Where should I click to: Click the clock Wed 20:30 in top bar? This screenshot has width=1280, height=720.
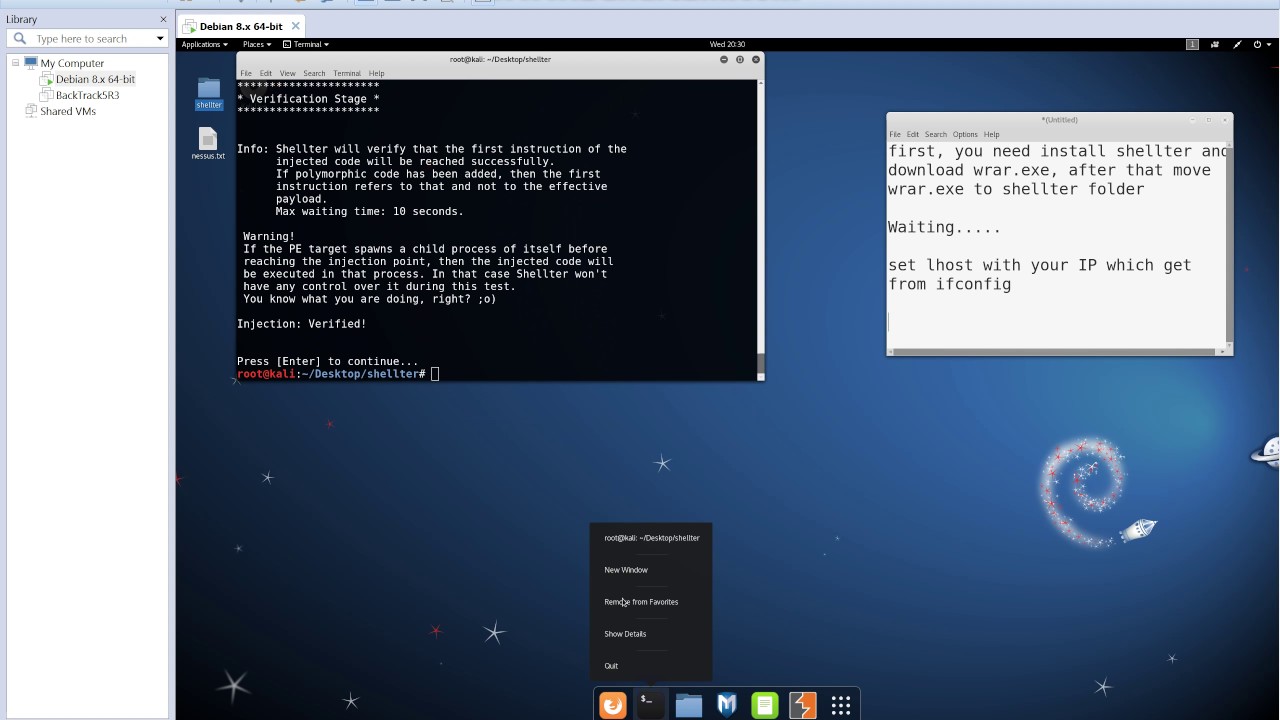coord(727,44)
